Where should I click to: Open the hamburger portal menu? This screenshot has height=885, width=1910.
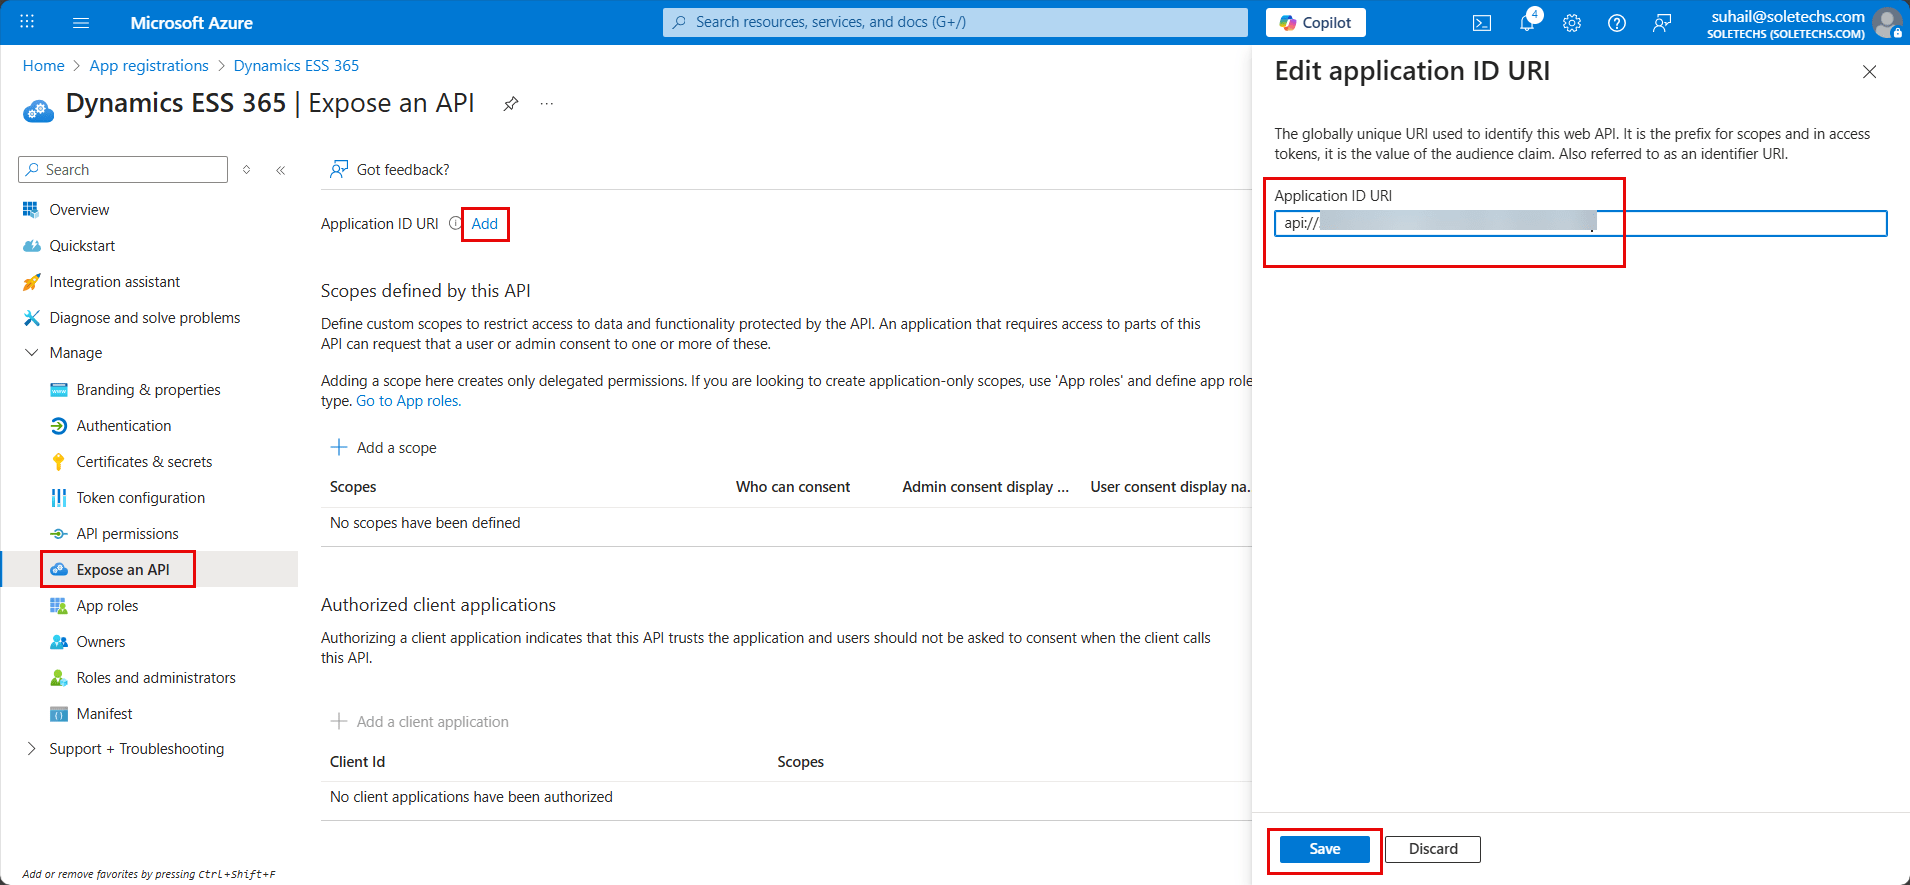(x=81, y=22)
